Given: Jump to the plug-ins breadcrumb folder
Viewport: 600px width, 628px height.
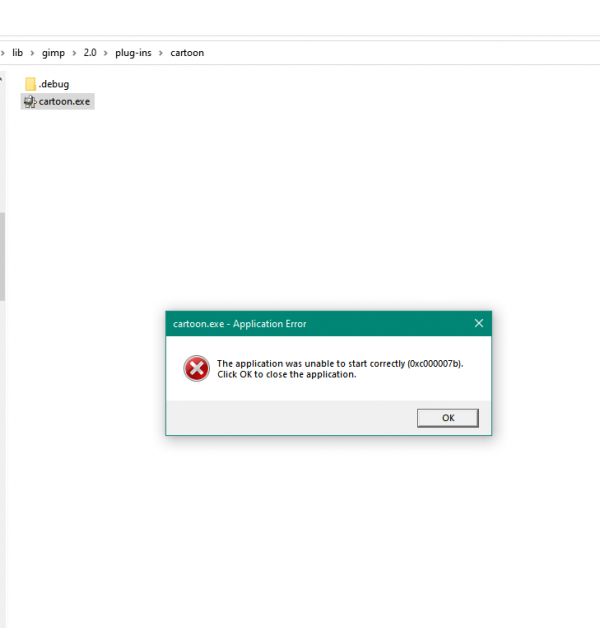Looking at the screenshot, I should click(133, 53).
